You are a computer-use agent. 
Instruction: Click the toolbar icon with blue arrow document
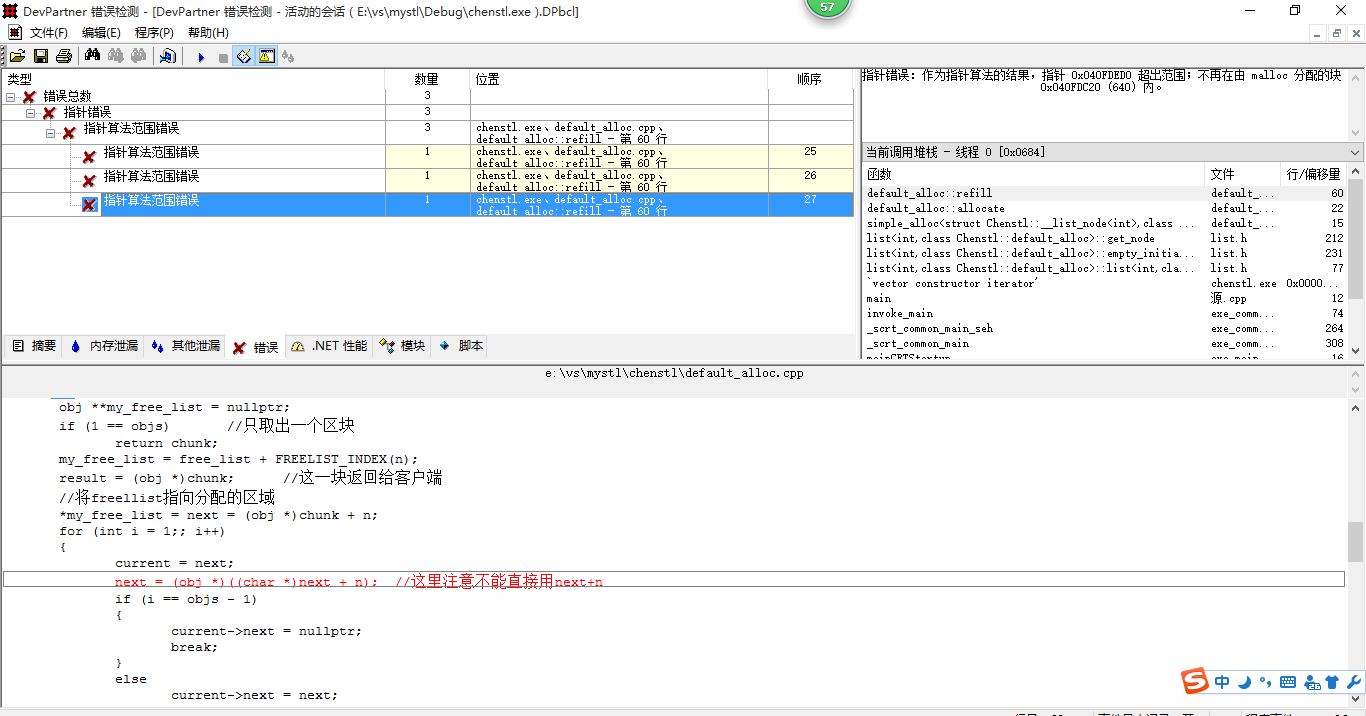click(167, 56)
